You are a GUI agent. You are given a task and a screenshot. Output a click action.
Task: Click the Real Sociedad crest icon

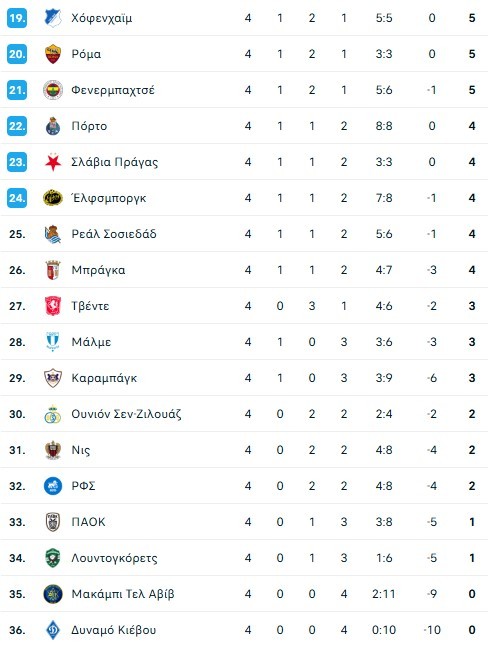(53, 234)
